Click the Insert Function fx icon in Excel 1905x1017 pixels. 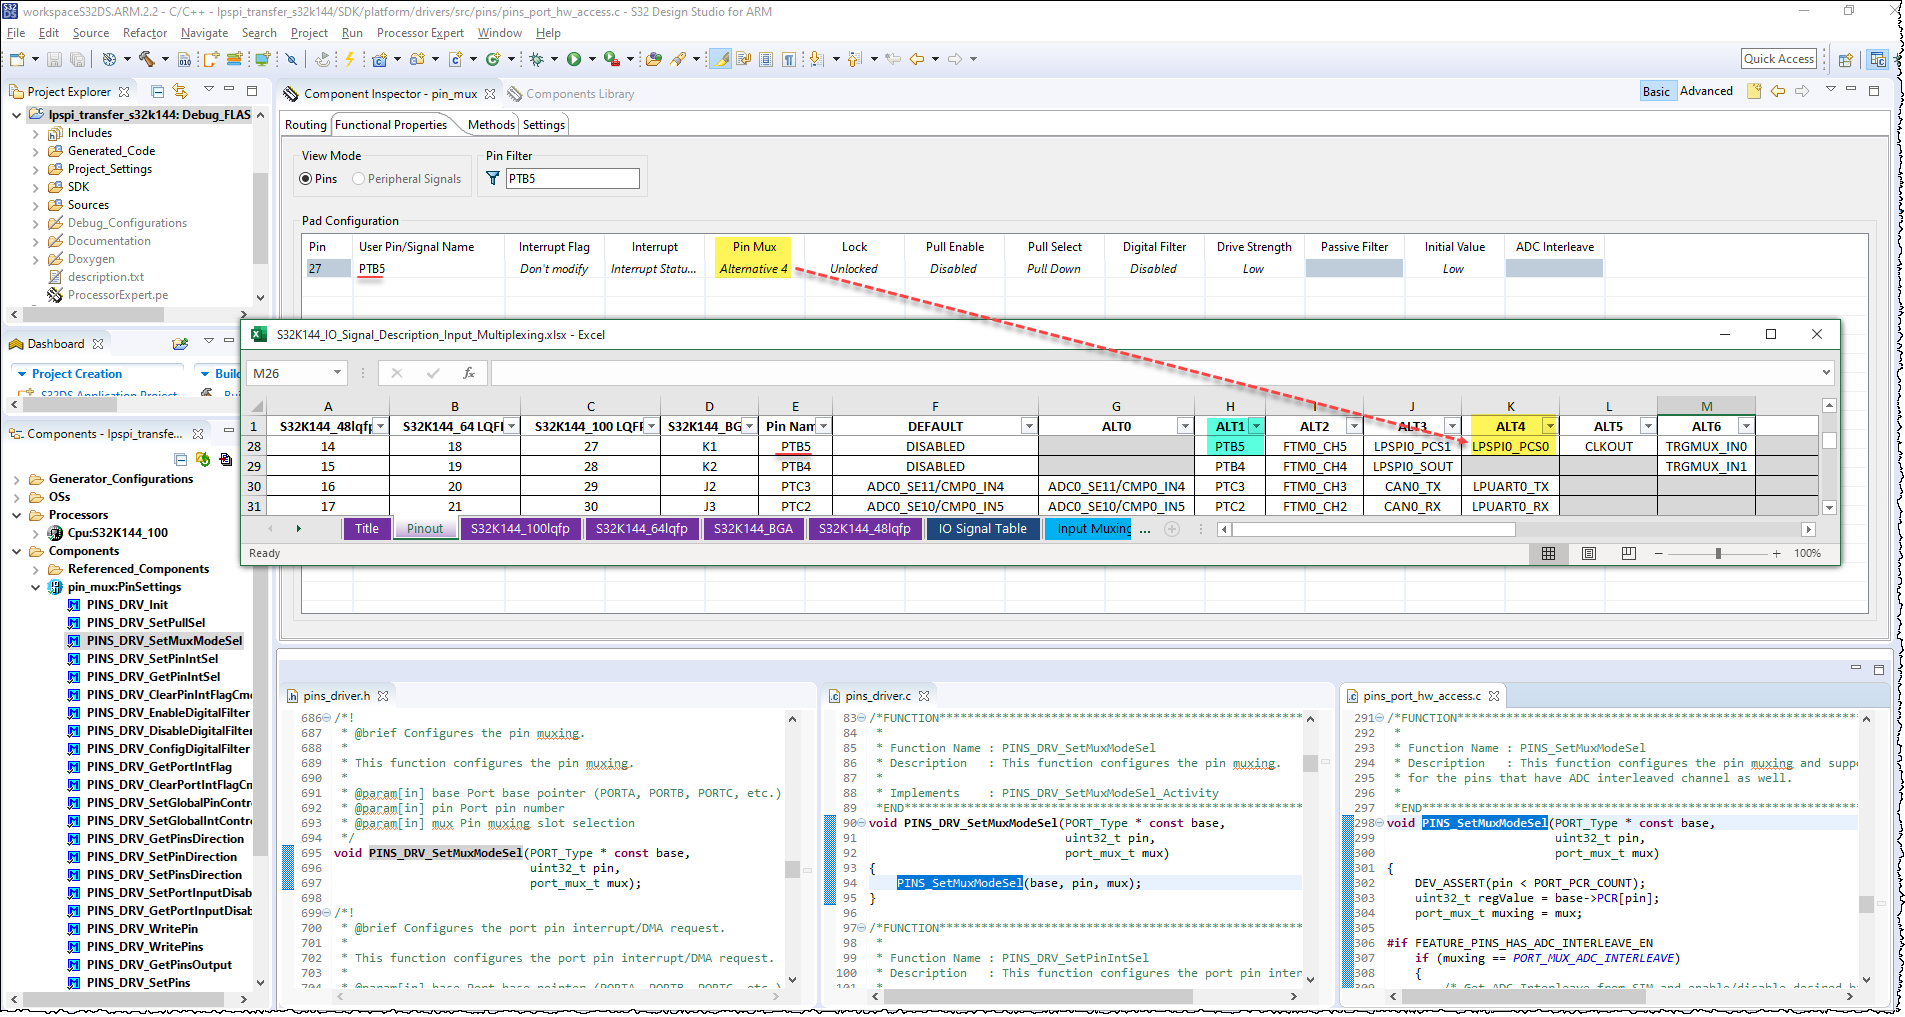pyautogui.click(x=469, y=372)
